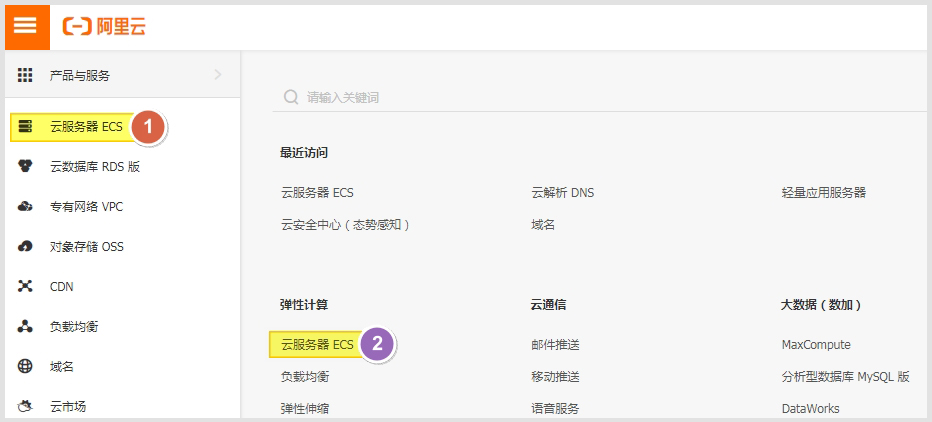
Task: Select 负载均衡 in the left sidebar
Action: [x=74, y=326]
